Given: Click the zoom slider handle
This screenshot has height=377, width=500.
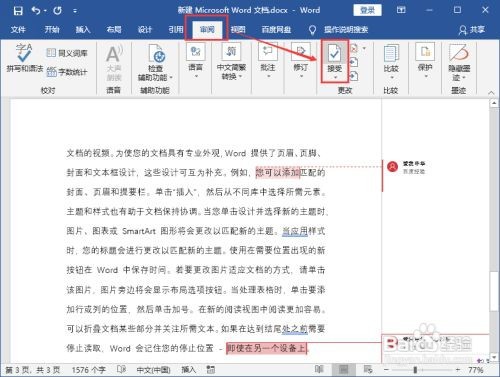Looking at the screenshot, I should point(415,370).
